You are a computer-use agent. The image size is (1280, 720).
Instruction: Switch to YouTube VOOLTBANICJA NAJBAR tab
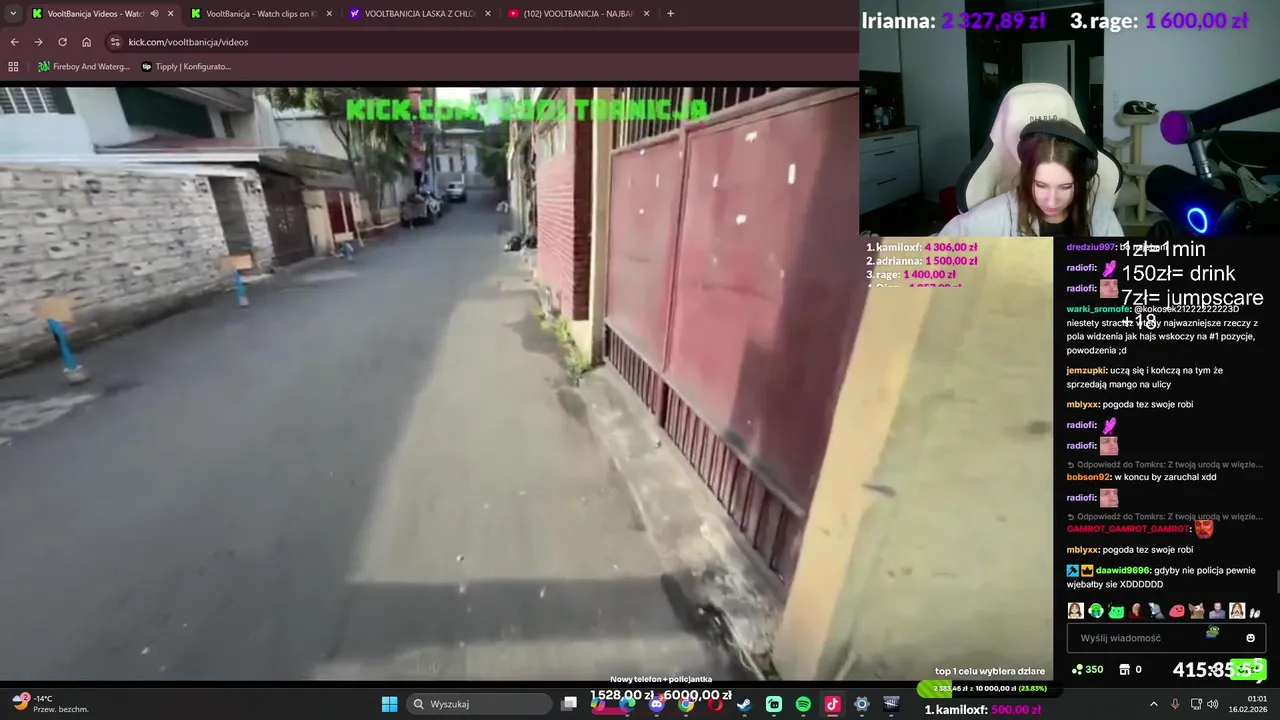point(578,14)
